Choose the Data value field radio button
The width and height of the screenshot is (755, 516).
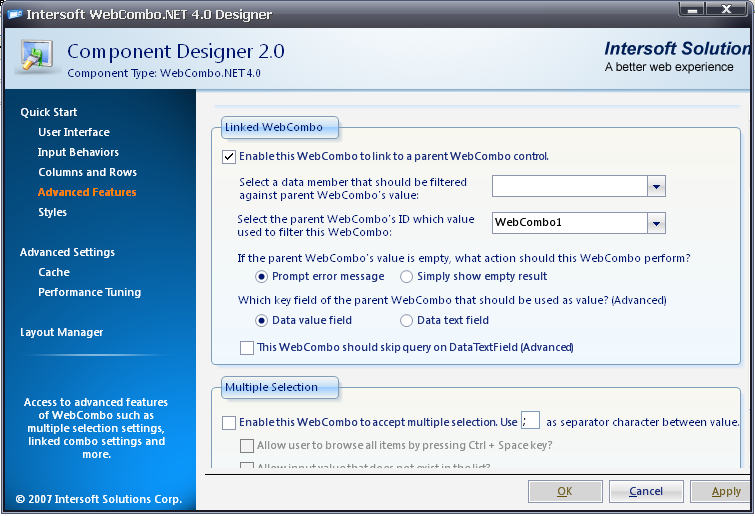coord(261,321)
